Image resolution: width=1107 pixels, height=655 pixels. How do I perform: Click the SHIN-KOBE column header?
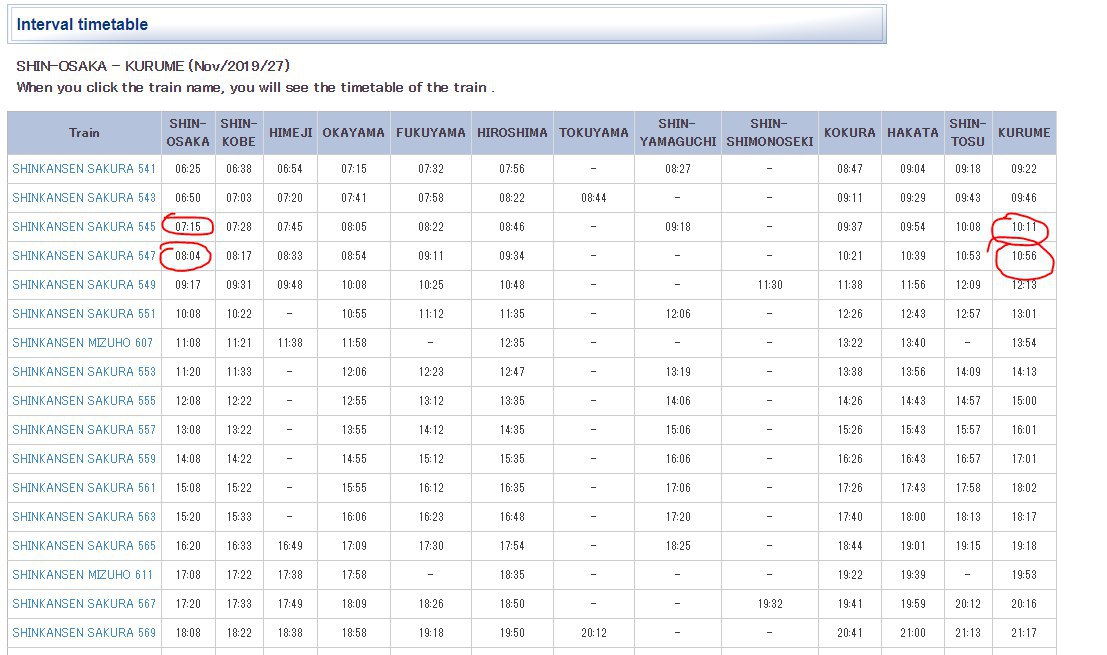click(x=239, y=133)
